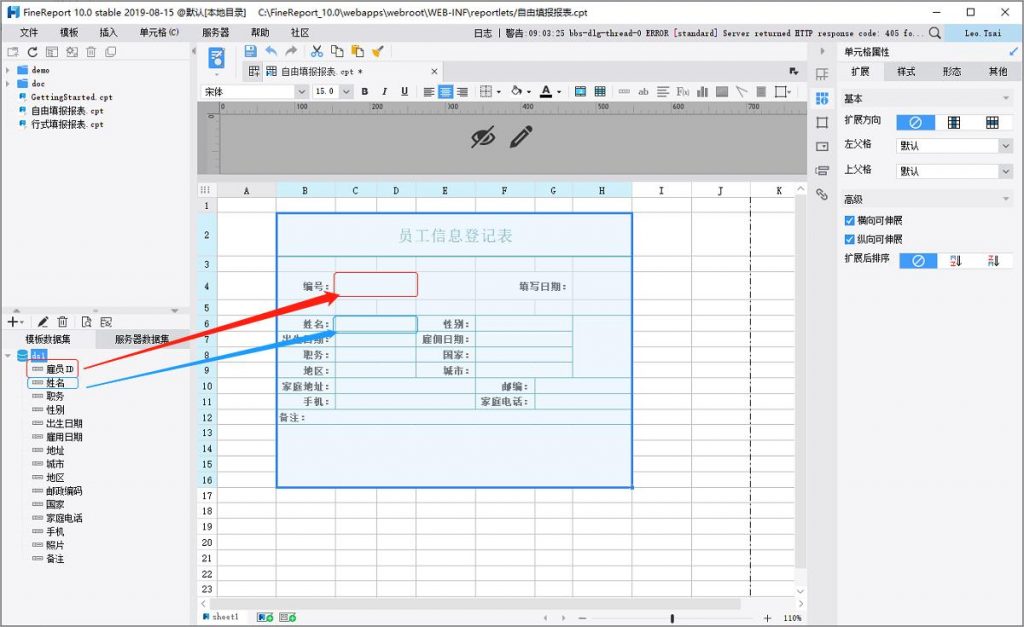This screenshot has height=627, width=1024.
Task: Toggle italic formatting
Action: coord(385,91)
